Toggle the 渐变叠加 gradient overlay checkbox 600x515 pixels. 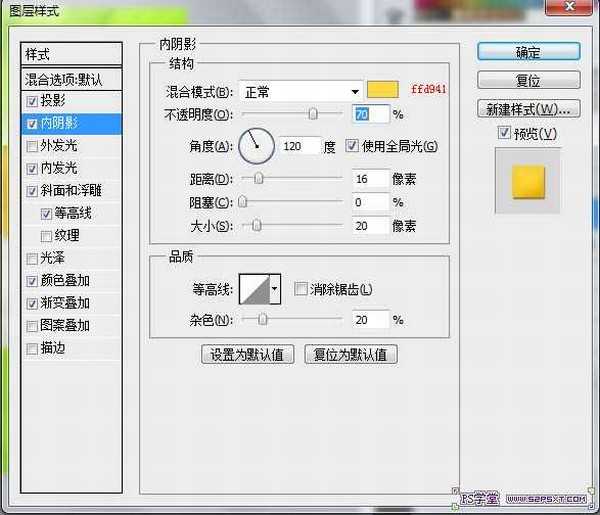[32, 304]
